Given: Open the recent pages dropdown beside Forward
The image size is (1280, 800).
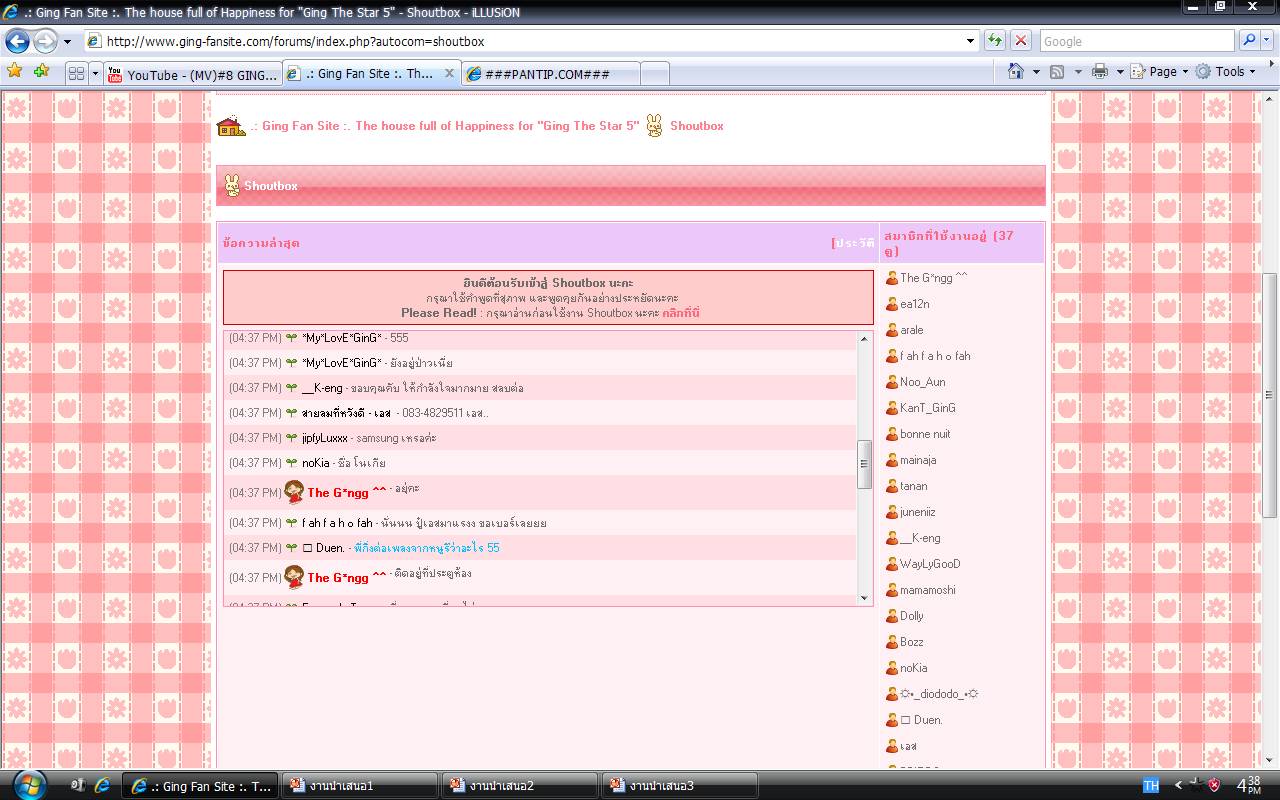Looking at the screenshot, I should (67, 42).
